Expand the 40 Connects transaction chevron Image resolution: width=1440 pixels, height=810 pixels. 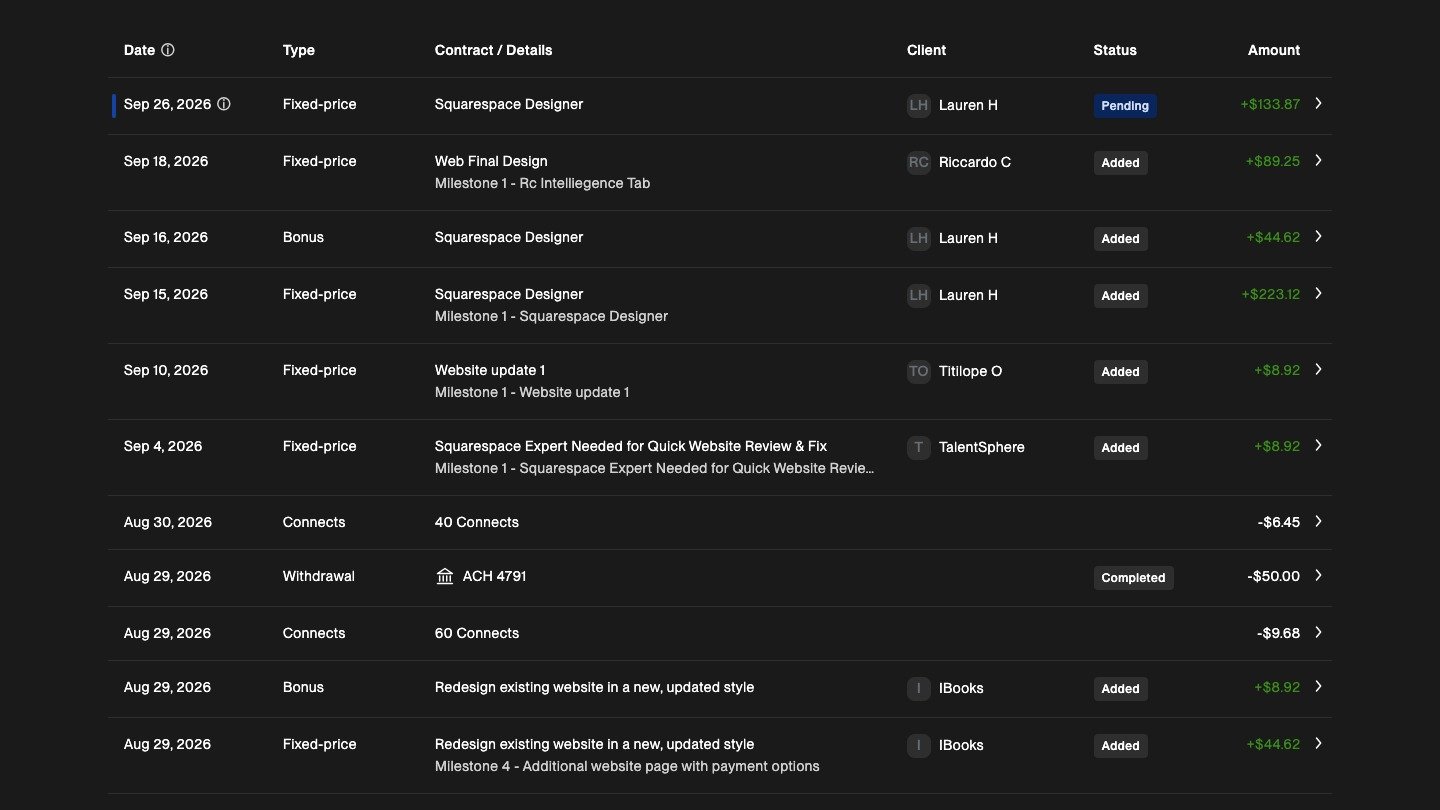pos(1318,521)
